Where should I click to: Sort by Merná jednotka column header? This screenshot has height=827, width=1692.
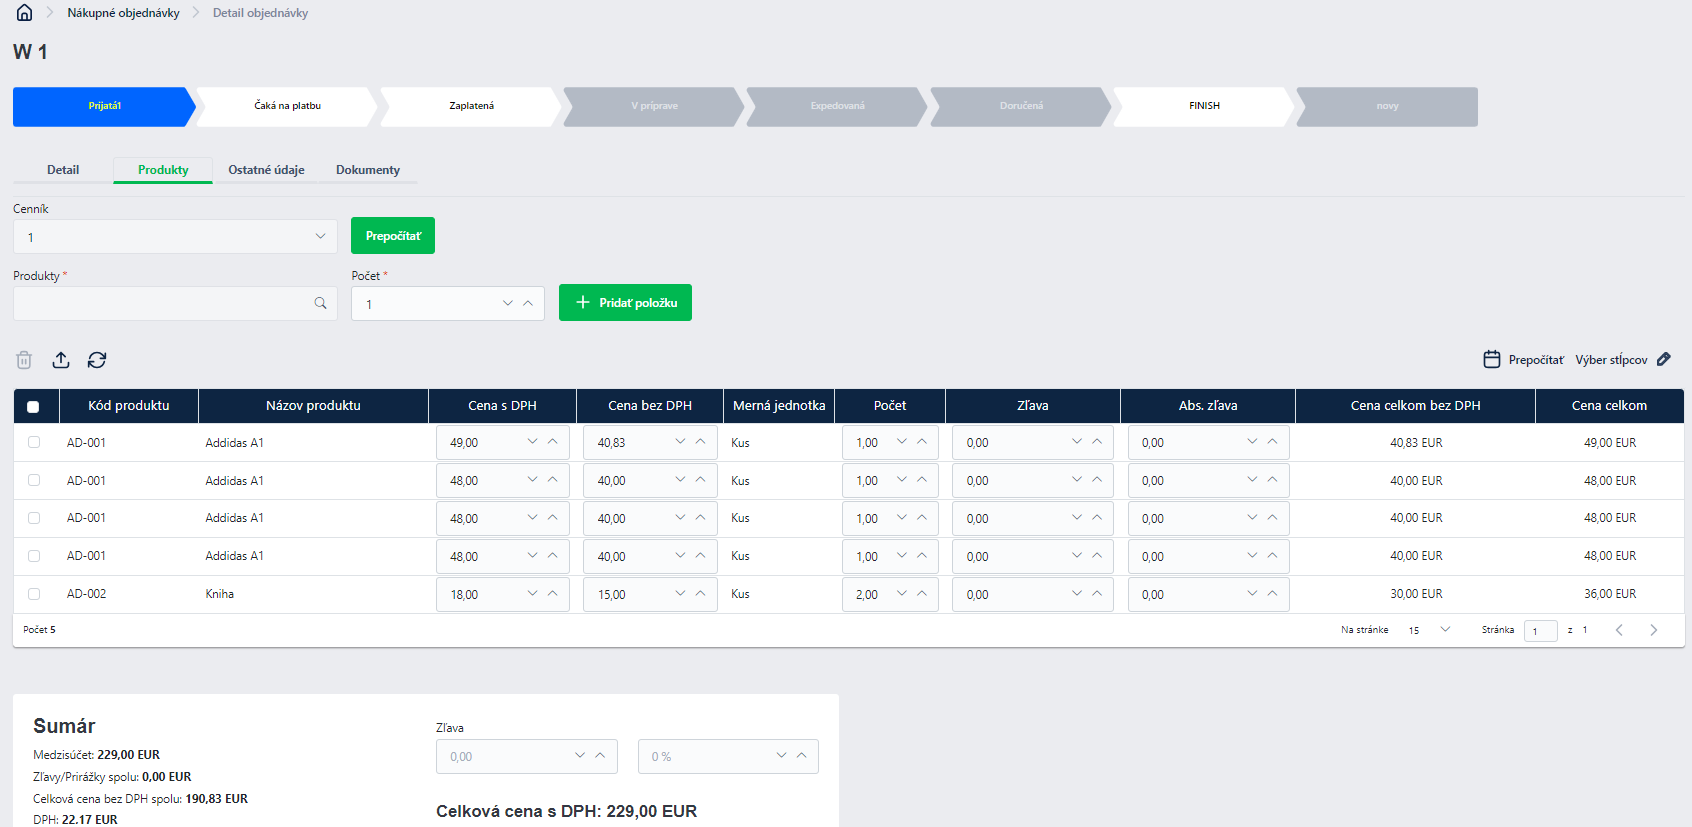(779, 406)
